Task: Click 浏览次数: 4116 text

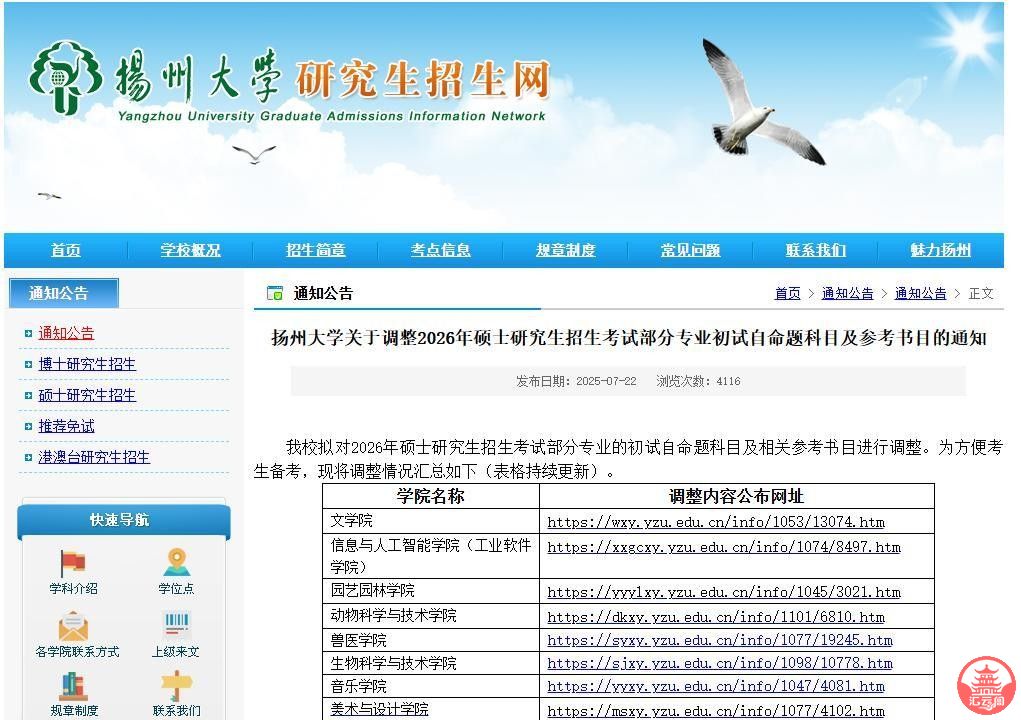Action: (x=698, y=381)
